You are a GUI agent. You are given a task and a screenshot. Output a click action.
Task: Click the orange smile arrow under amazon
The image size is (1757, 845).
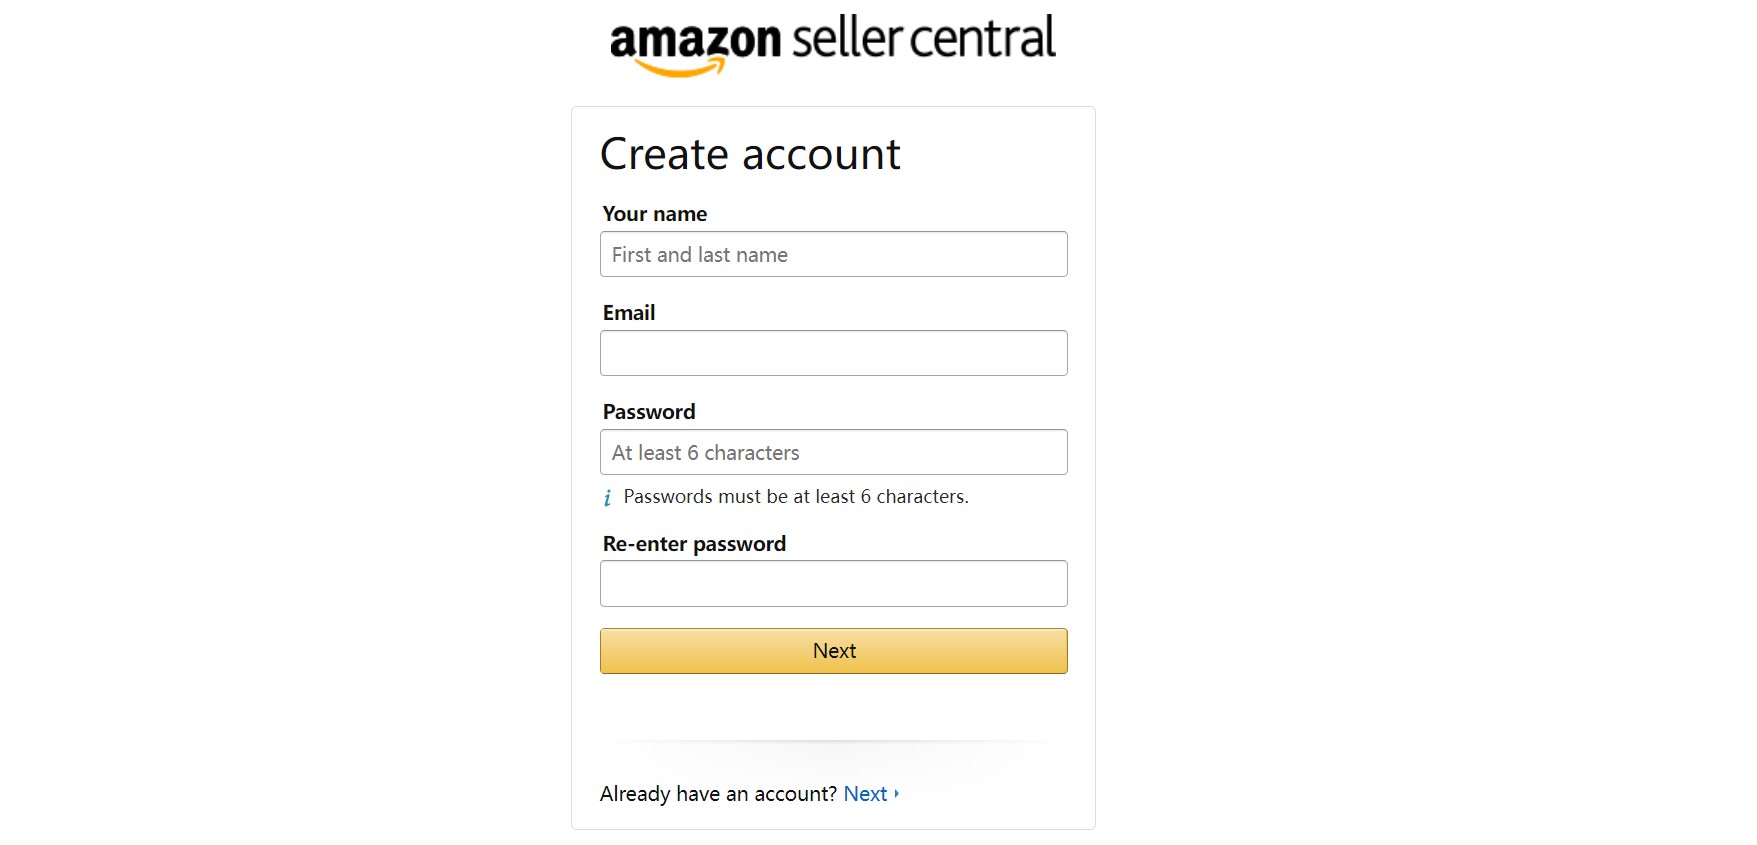(681, 68)
